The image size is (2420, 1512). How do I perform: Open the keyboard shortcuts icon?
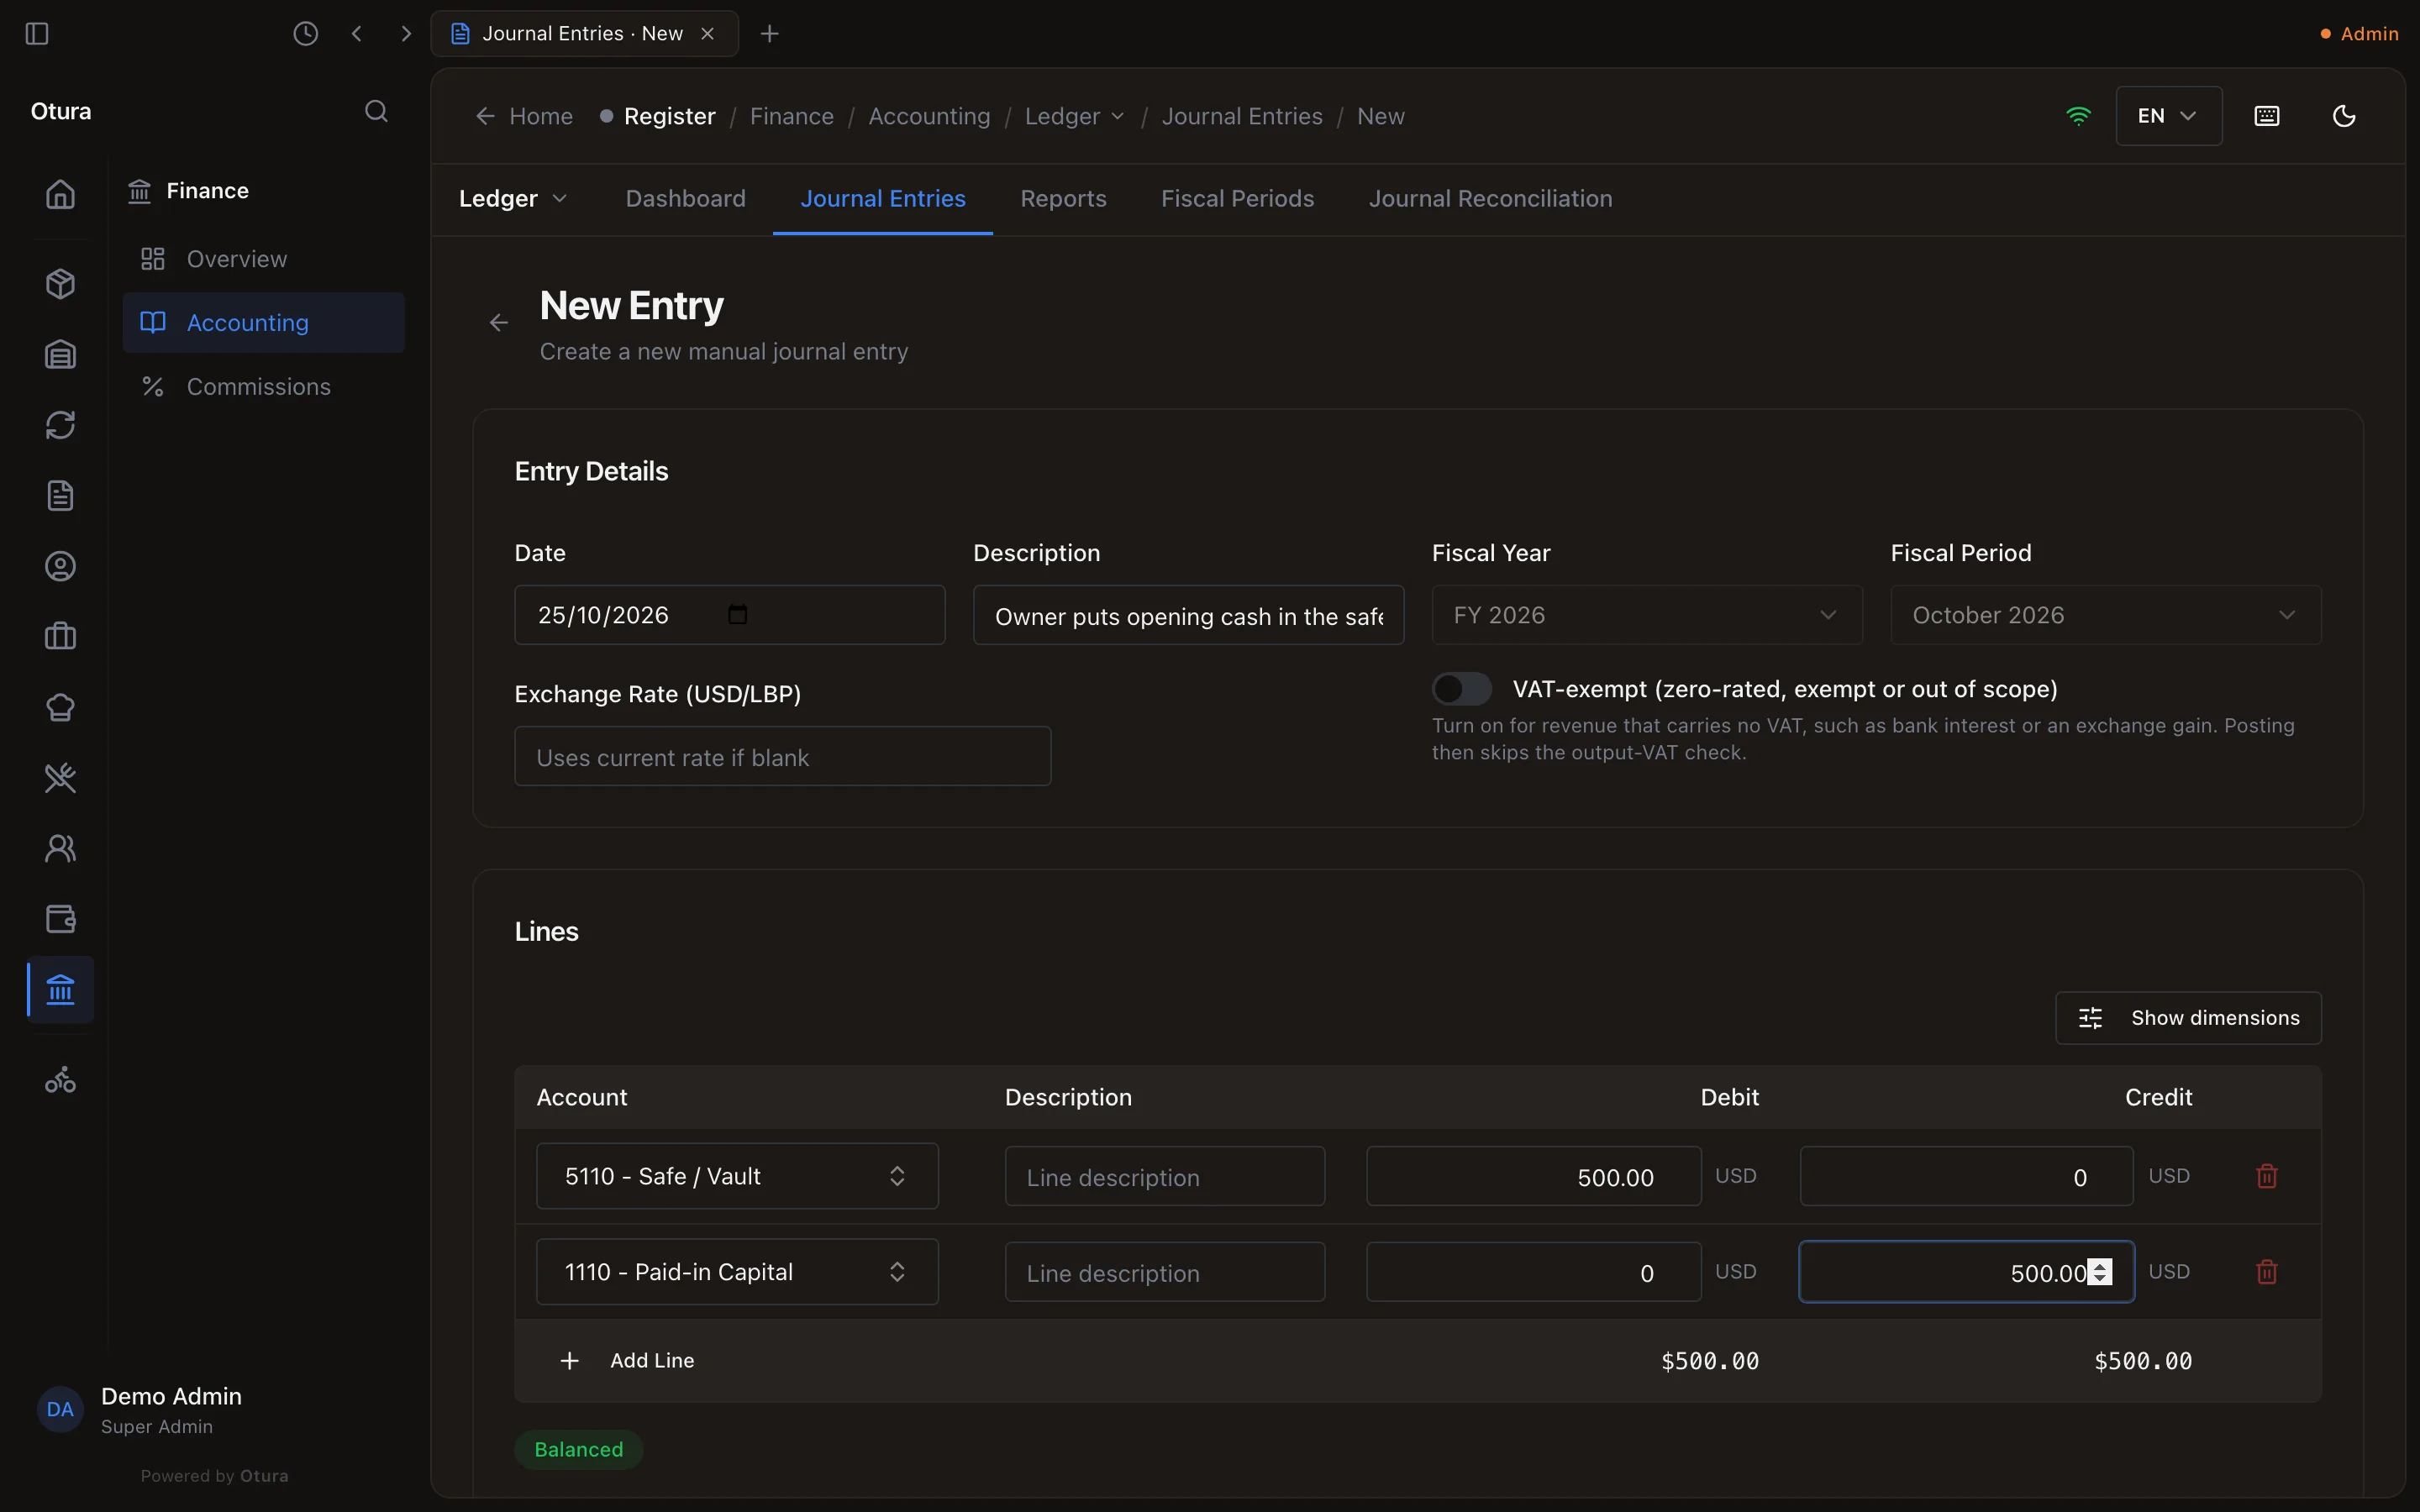tap(2267, 116)
